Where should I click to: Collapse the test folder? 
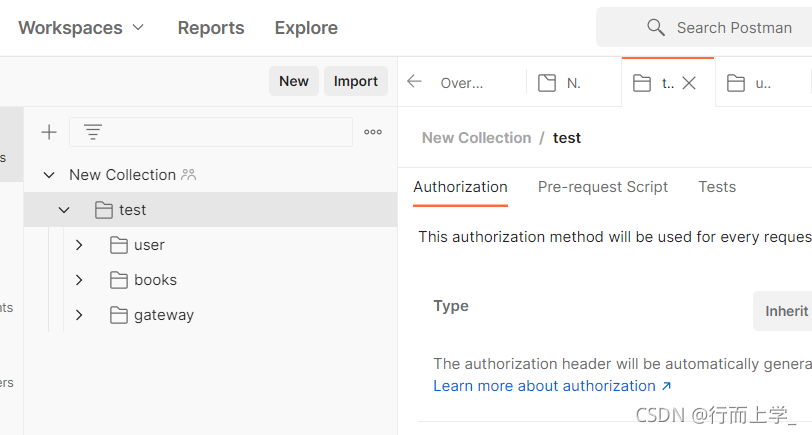tap(64, 210)
